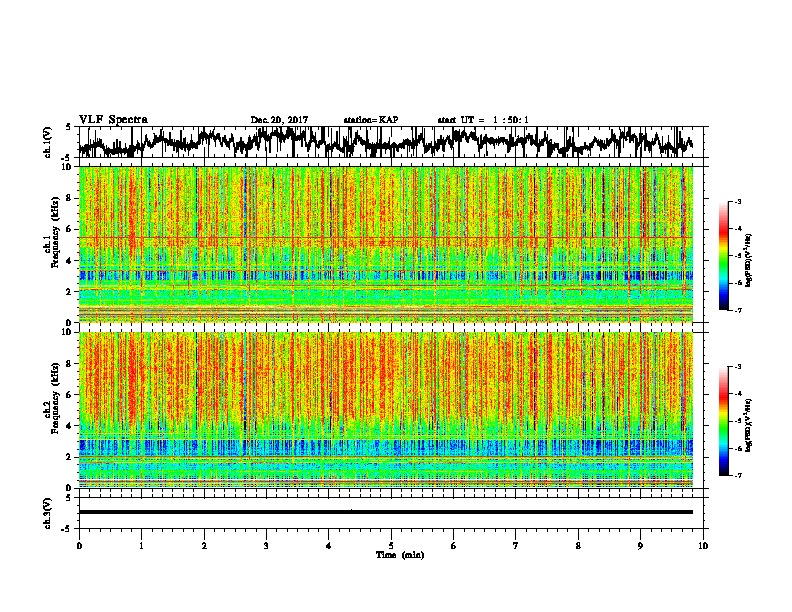Click time axis tick label '0'

coord(79,546)
